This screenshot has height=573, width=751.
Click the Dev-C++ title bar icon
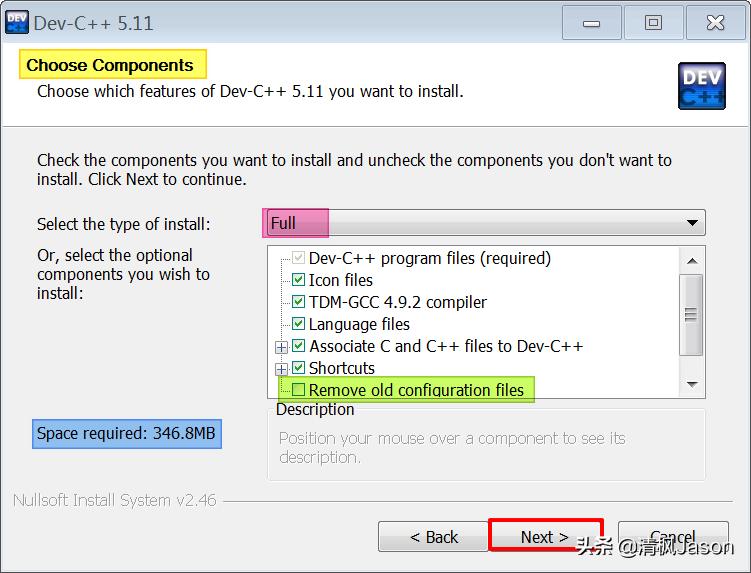click(x=17, y=21)
